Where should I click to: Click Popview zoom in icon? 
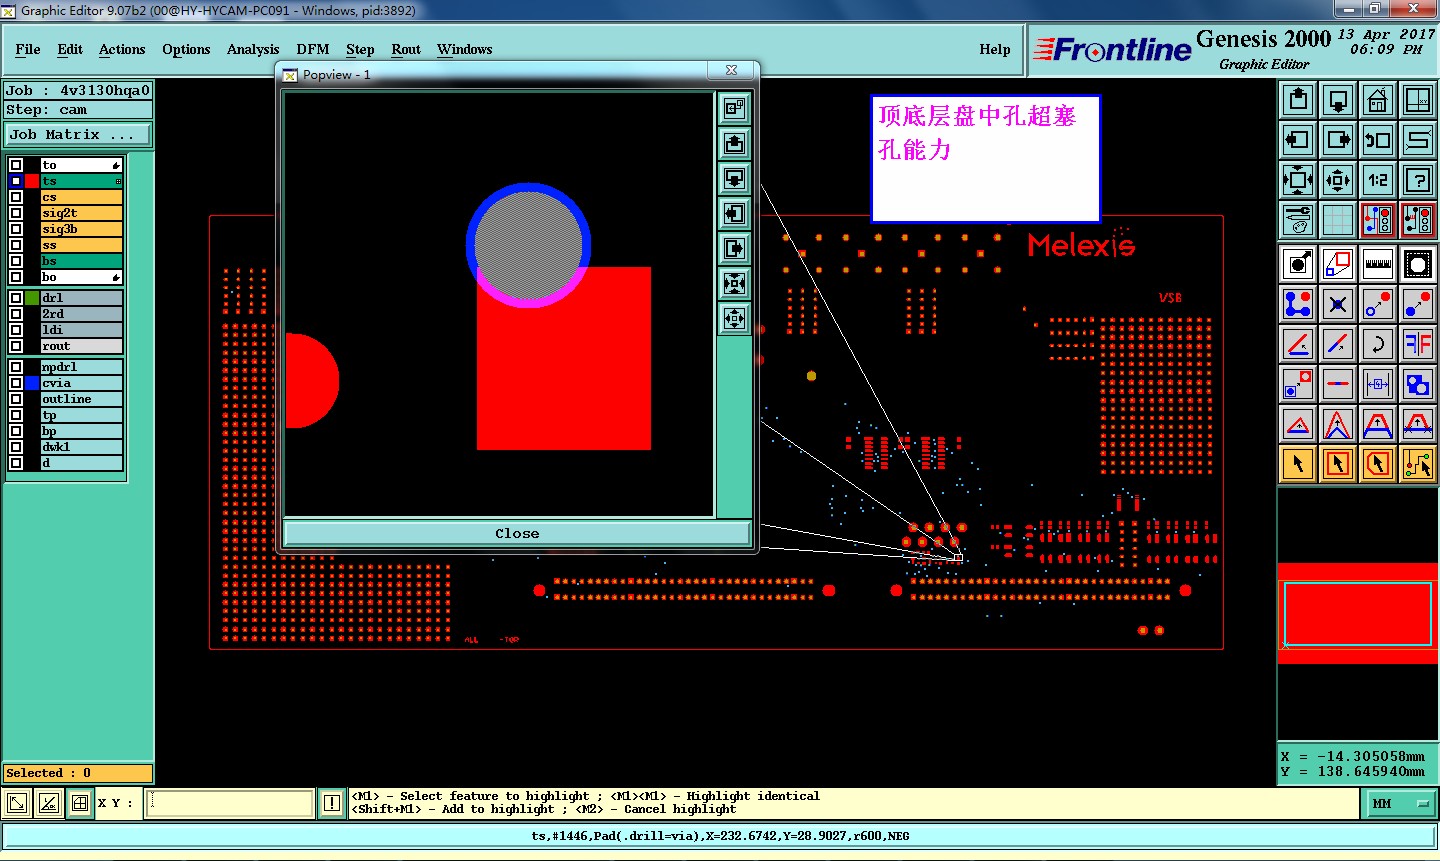pyautogui.click(x=734, y=284)
